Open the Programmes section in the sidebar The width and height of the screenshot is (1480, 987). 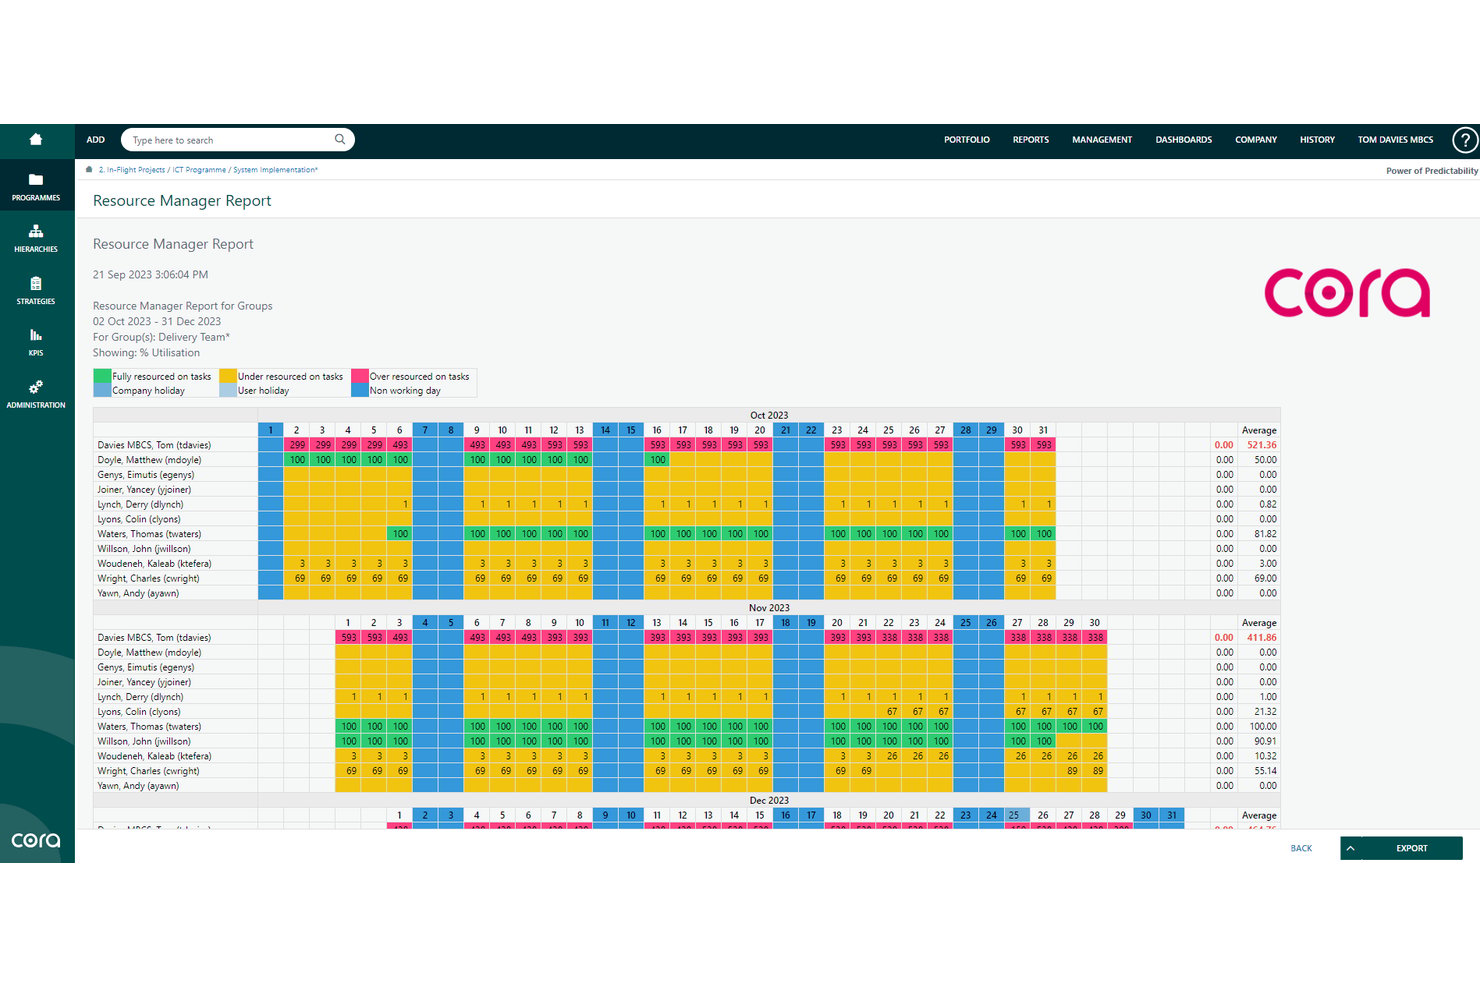tap(36, 187)
